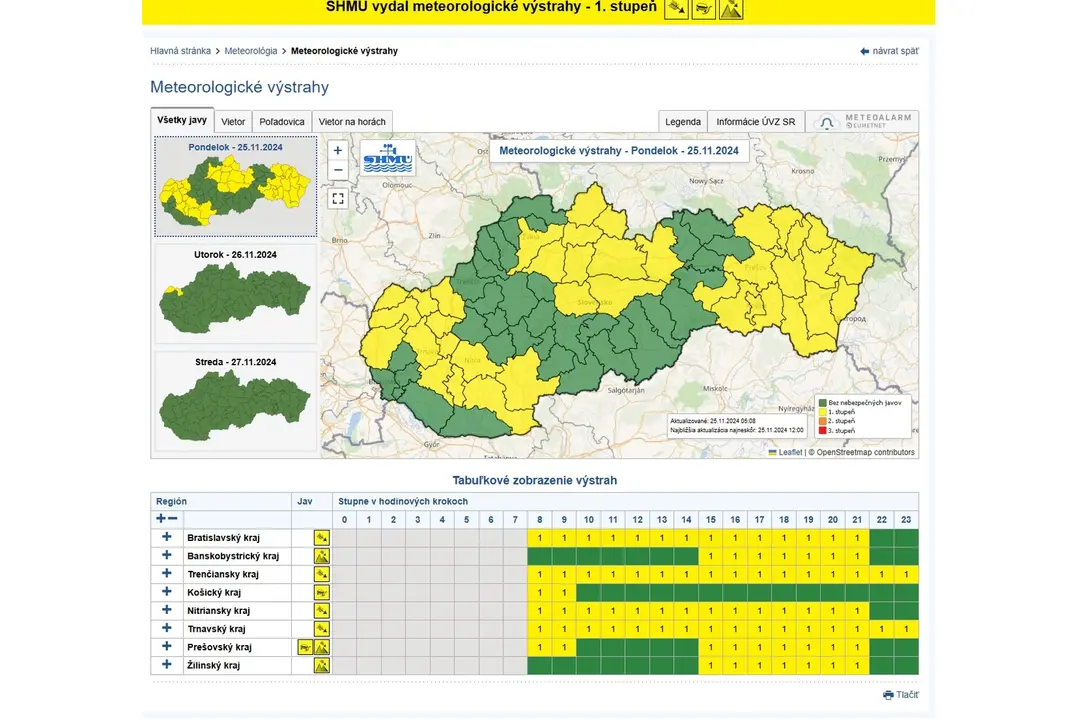The height and width of the screenshot is (720, 1080).
Task: Expand the Trenčiansky kraj districts
Action: pyautogui.click(x=167, y=574)
